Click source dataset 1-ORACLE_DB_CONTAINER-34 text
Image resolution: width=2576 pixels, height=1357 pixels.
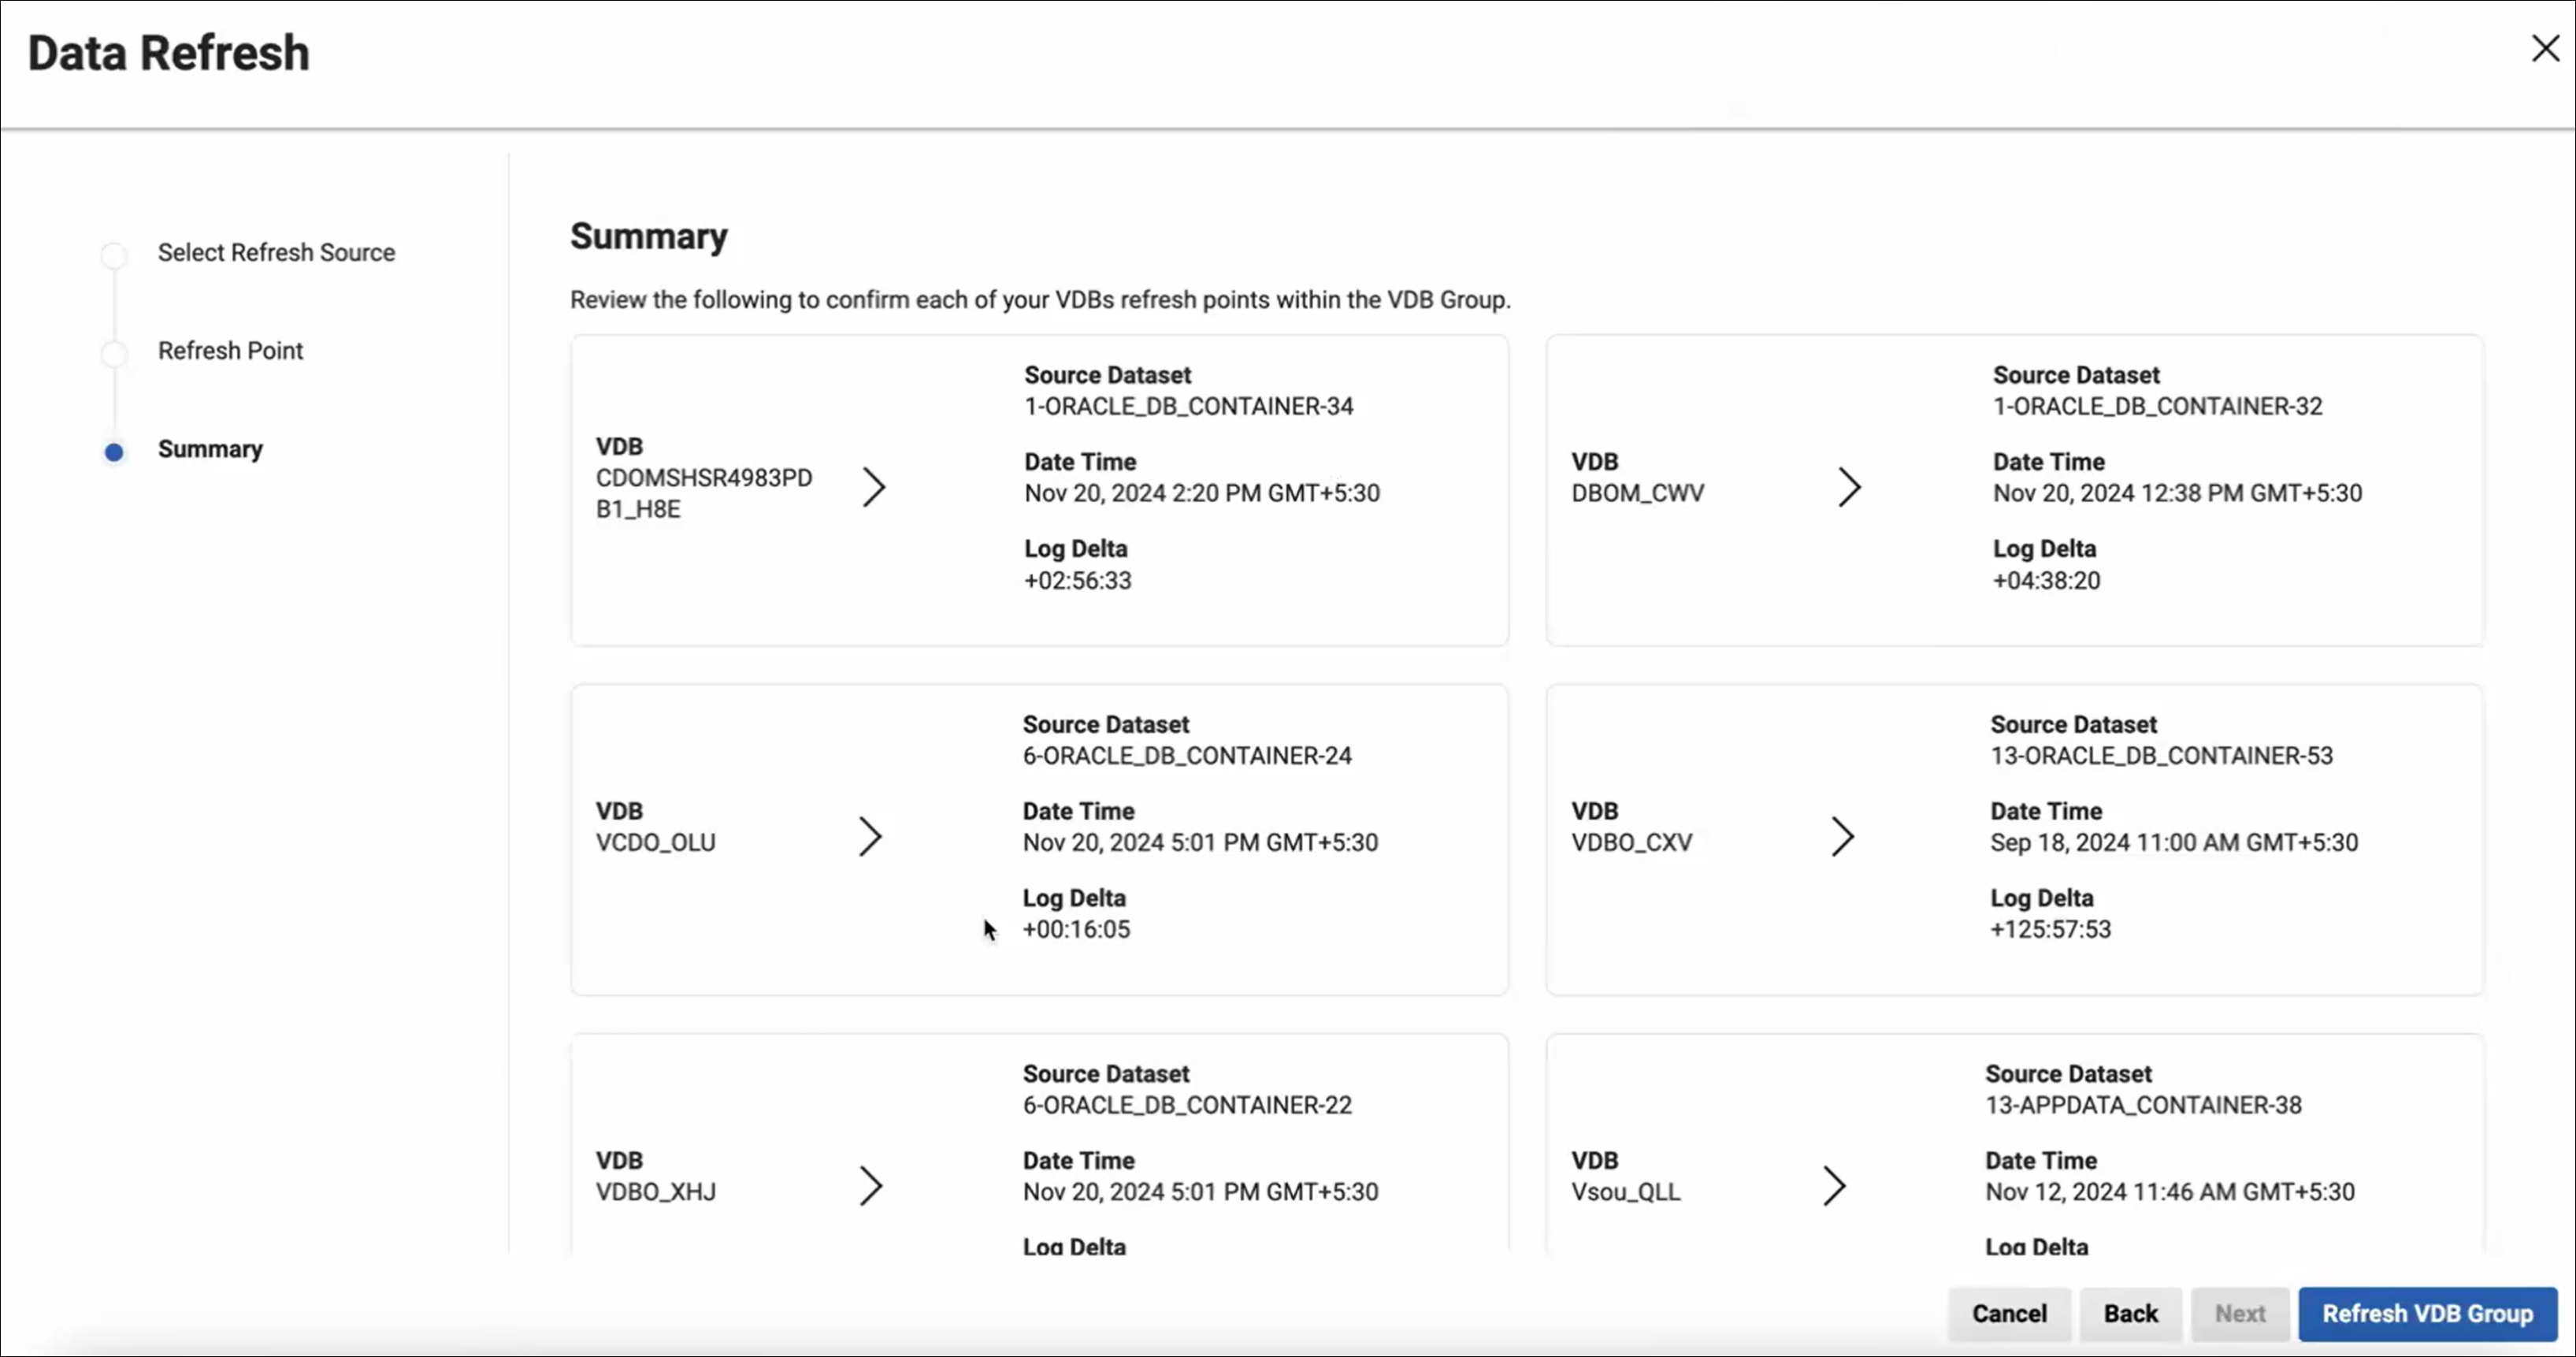pos(1188,406)
